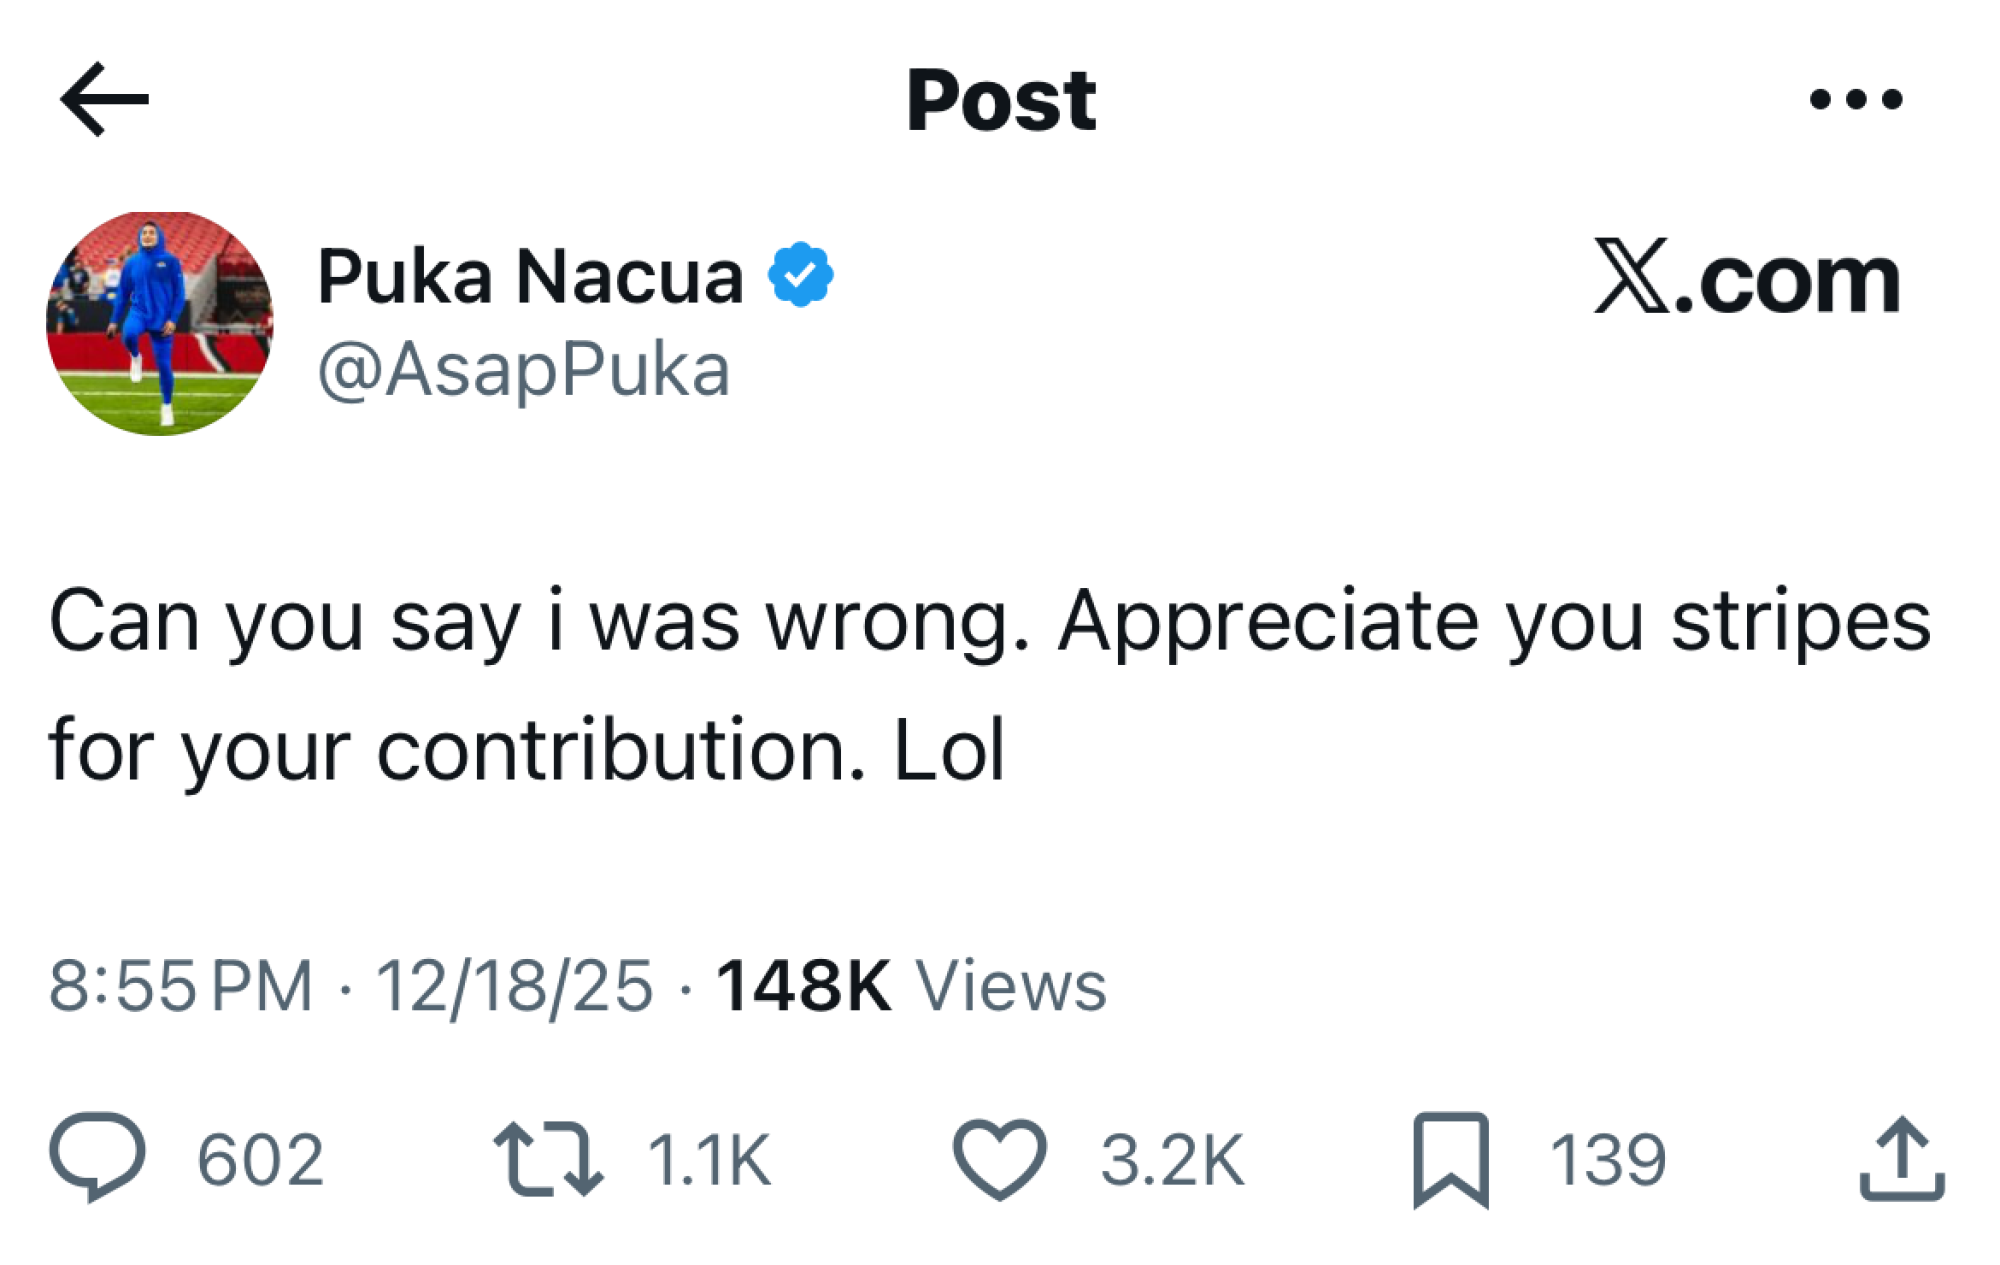This screenshot has height=1265, width=2000.
Task: Like the post with heart icon
Action: click(x=999, y=1159)
